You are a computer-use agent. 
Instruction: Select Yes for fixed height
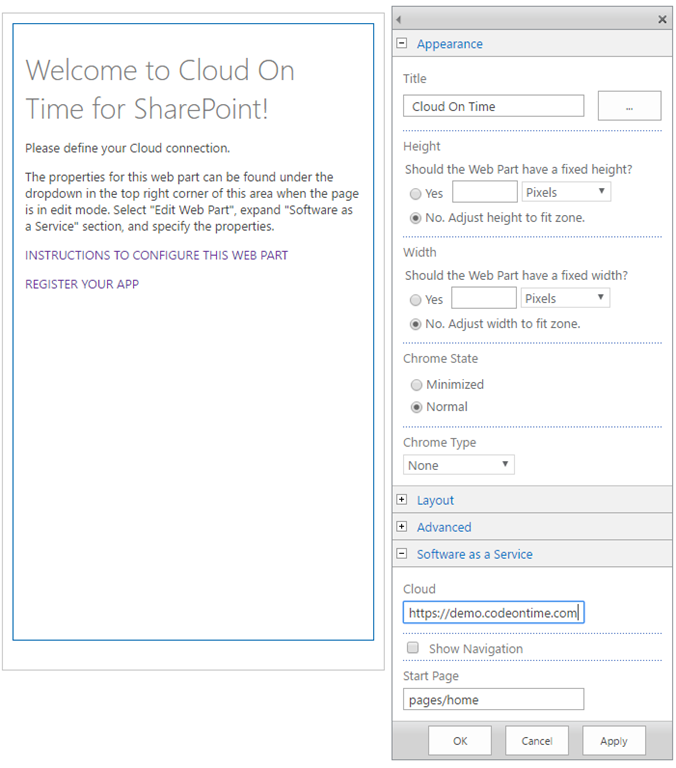(x=416, y=194)
